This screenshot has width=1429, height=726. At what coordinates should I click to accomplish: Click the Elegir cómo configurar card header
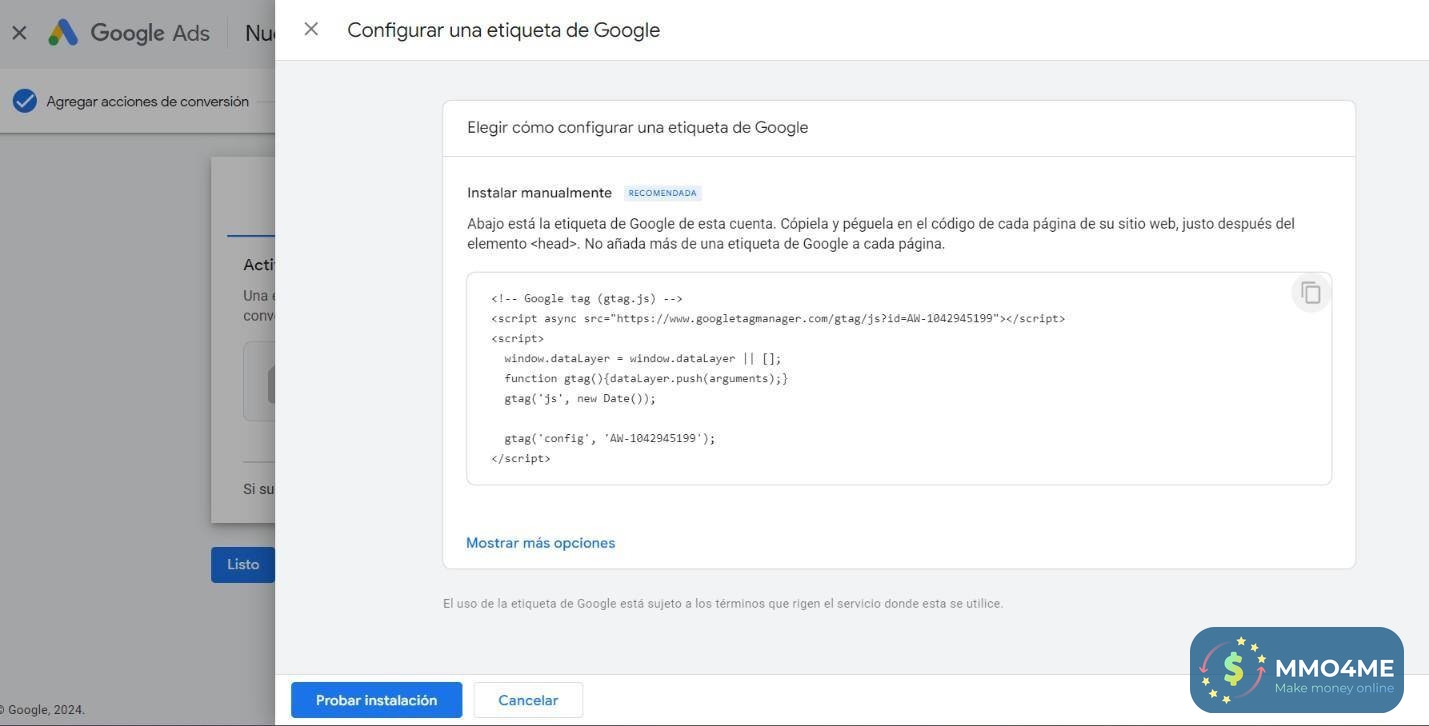(637, 128)
